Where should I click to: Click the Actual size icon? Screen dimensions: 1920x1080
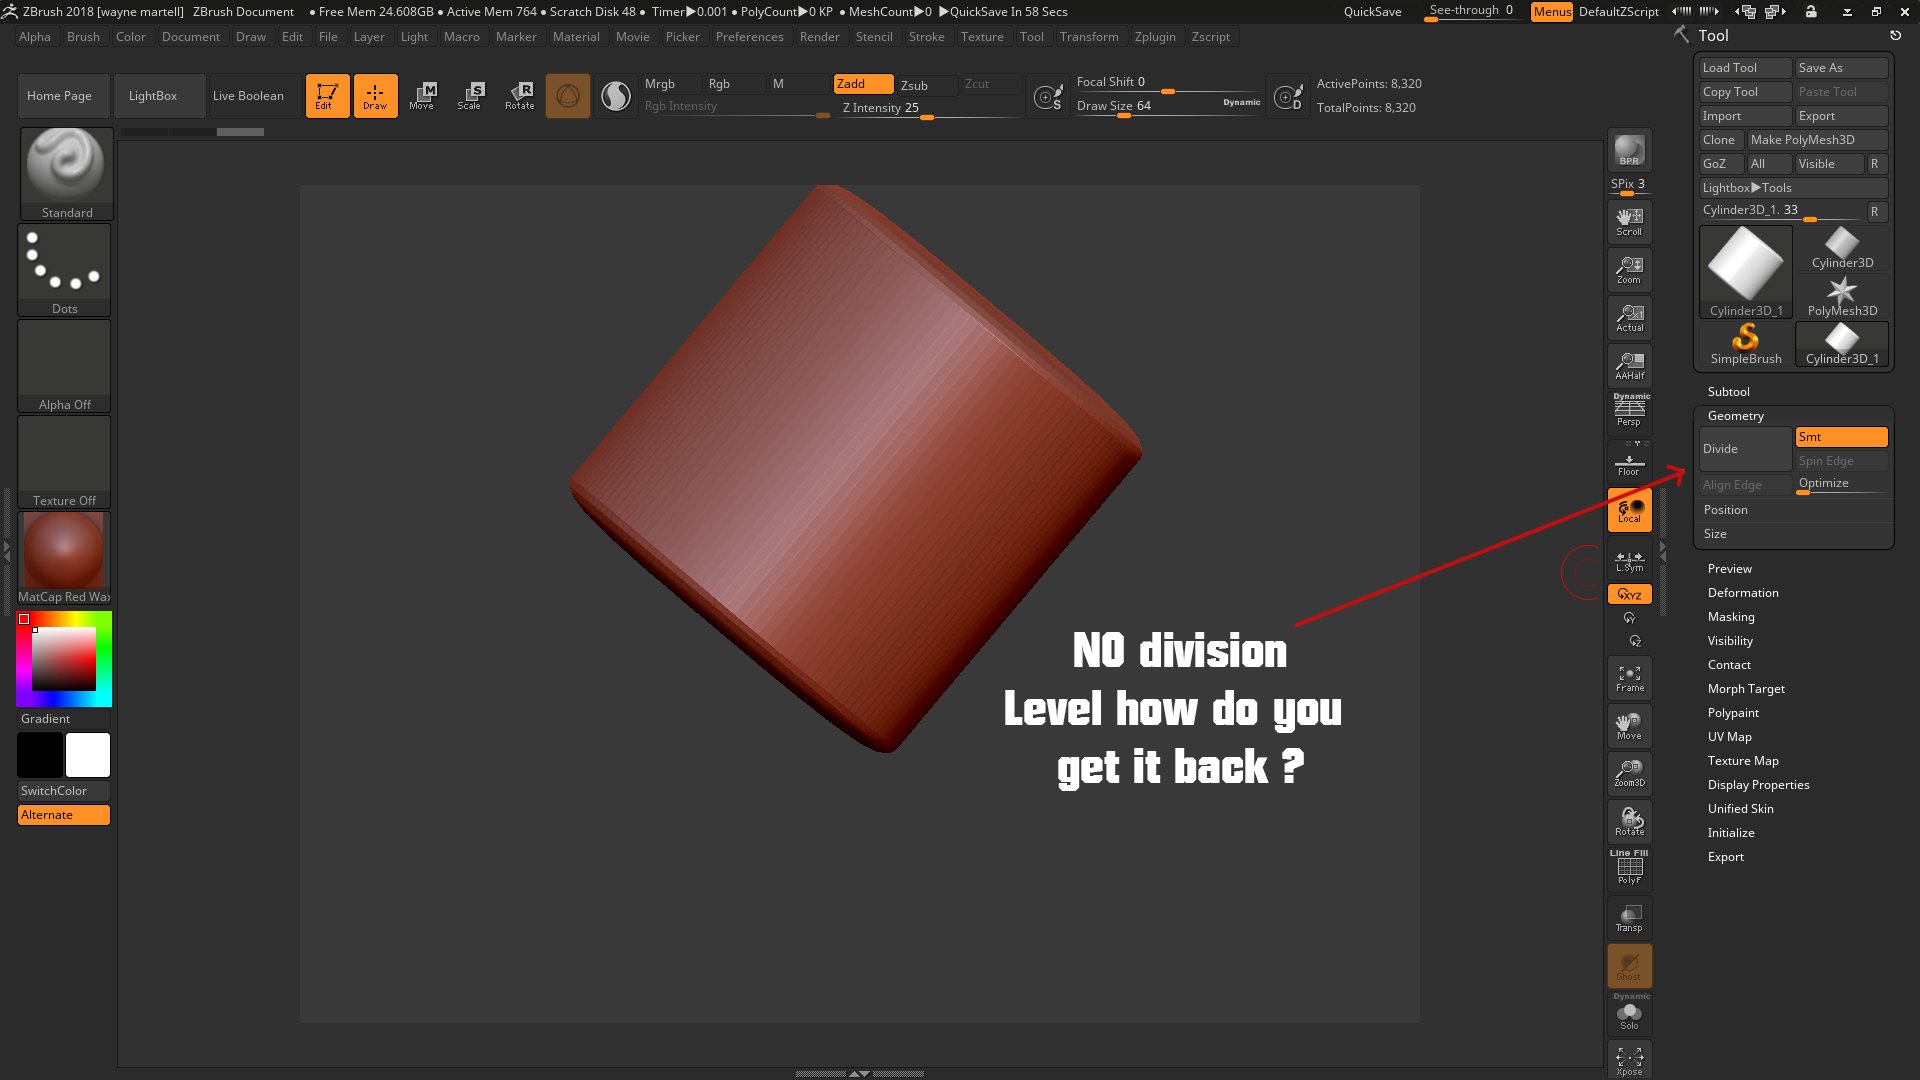coord(1629,318)
